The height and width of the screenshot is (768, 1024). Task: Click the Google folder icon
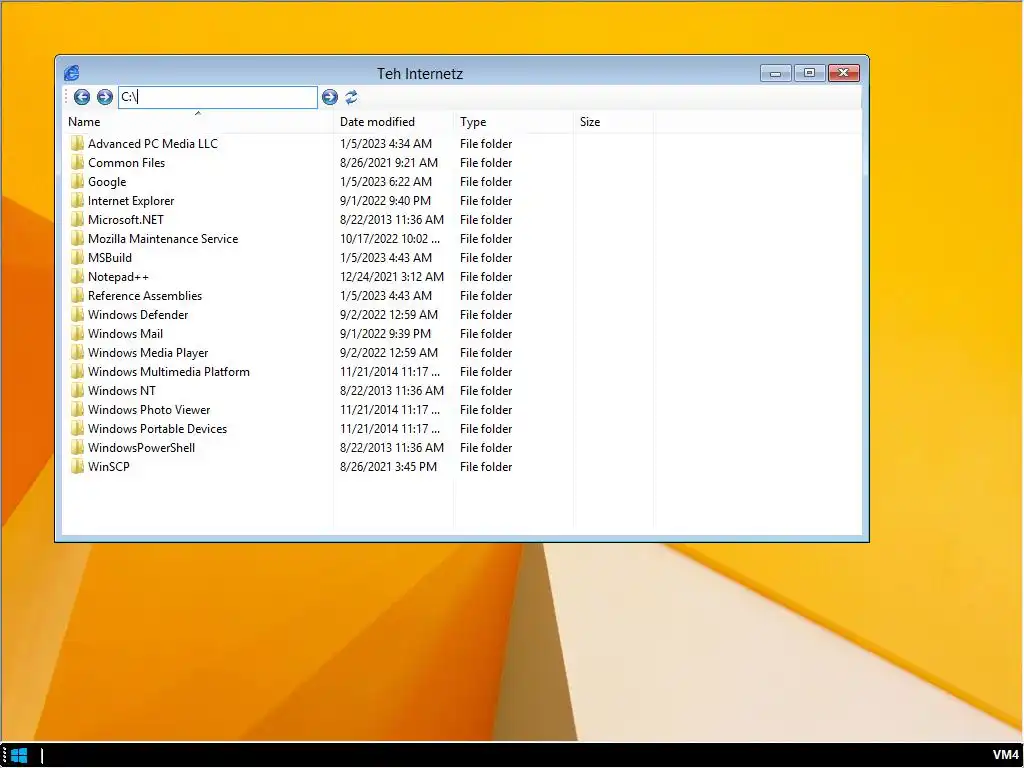click(x=77, y=181)
